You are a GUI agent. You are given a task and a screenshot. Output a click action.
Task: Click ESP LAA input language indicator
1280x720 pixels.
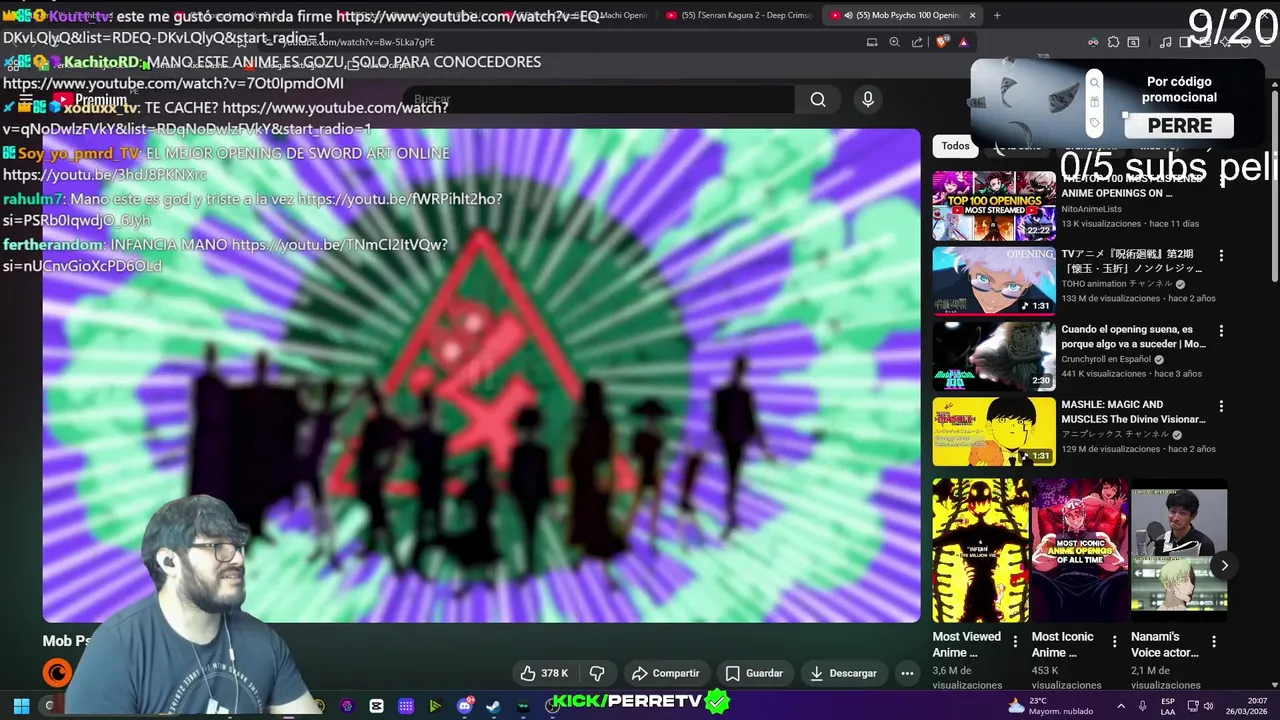(1167, 706)
